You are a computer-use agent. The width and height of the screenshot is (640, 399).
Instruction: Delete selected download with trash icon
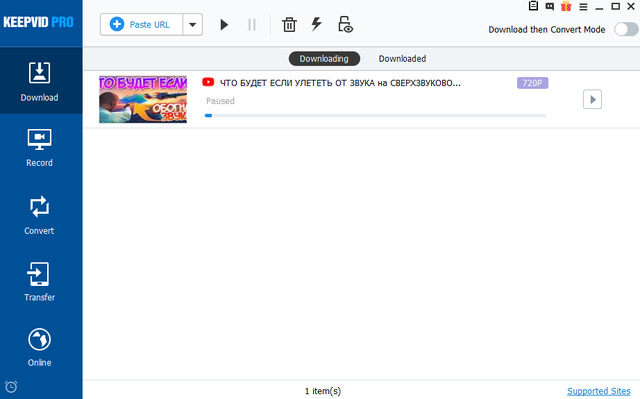click(x=289, y=24)
